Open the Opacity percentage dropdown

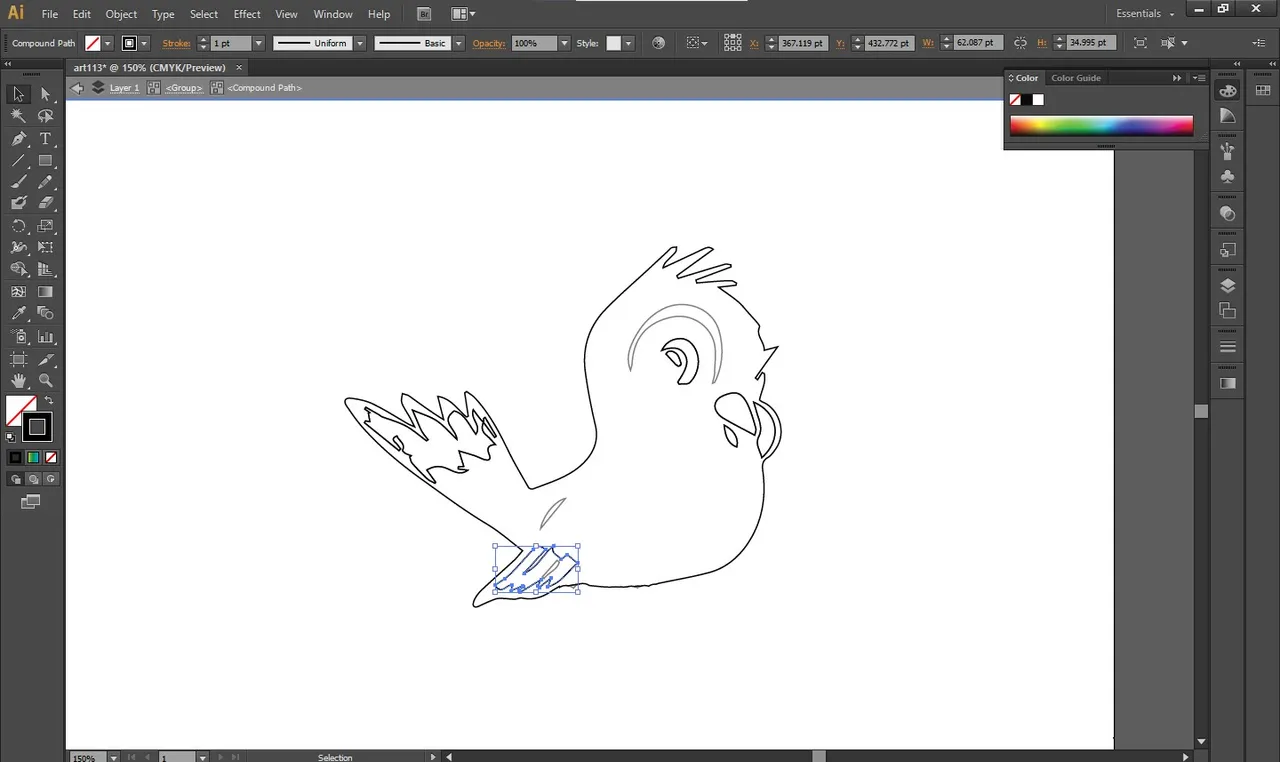(x=564, y=43)
